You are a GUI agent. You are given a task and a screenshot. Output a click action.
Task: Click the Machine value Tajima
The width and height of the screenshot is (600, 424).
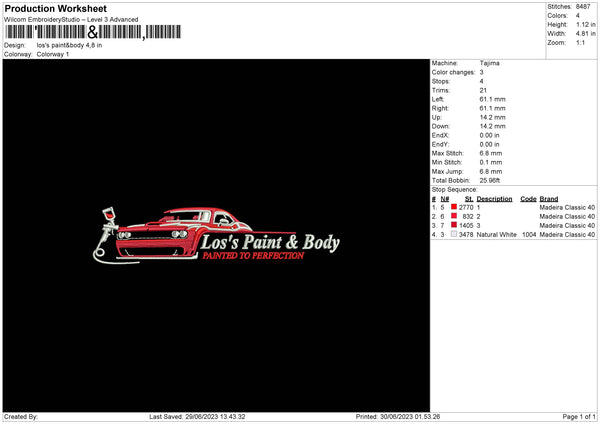[x=489, y=63]
